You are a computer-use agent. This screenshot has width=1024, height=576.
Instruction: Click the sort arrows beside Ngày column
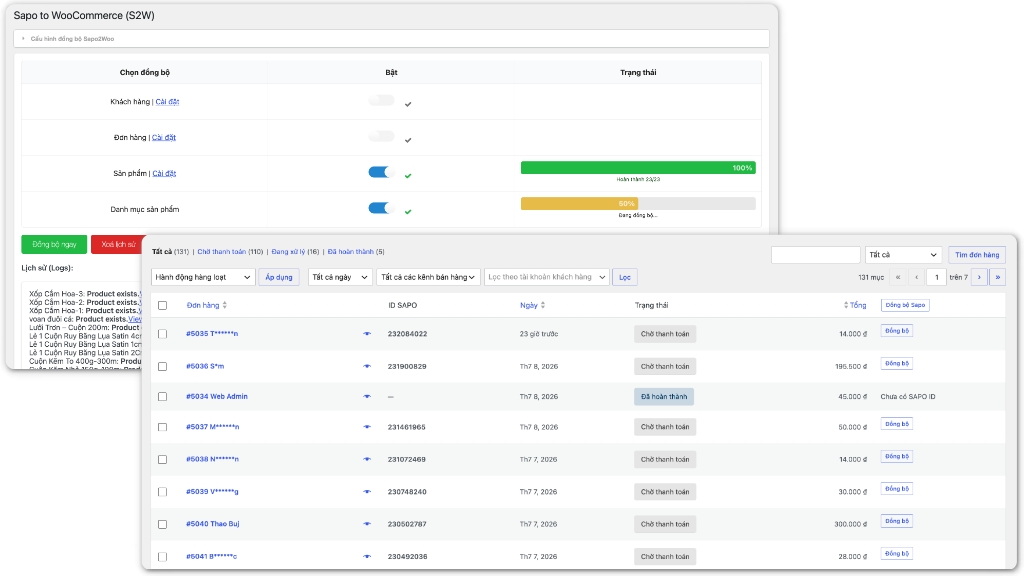tap(543, 305)
